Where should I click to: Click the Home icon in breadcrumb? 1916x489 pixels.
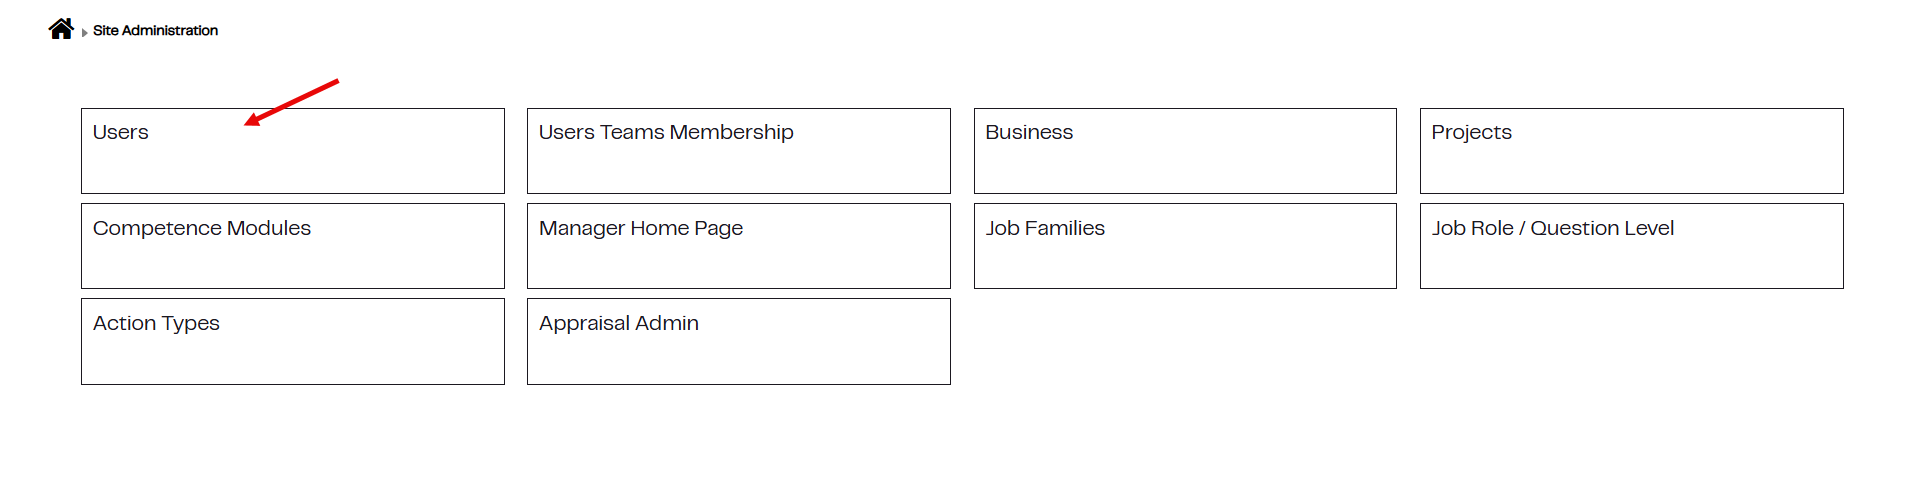(x=61, y=29)
